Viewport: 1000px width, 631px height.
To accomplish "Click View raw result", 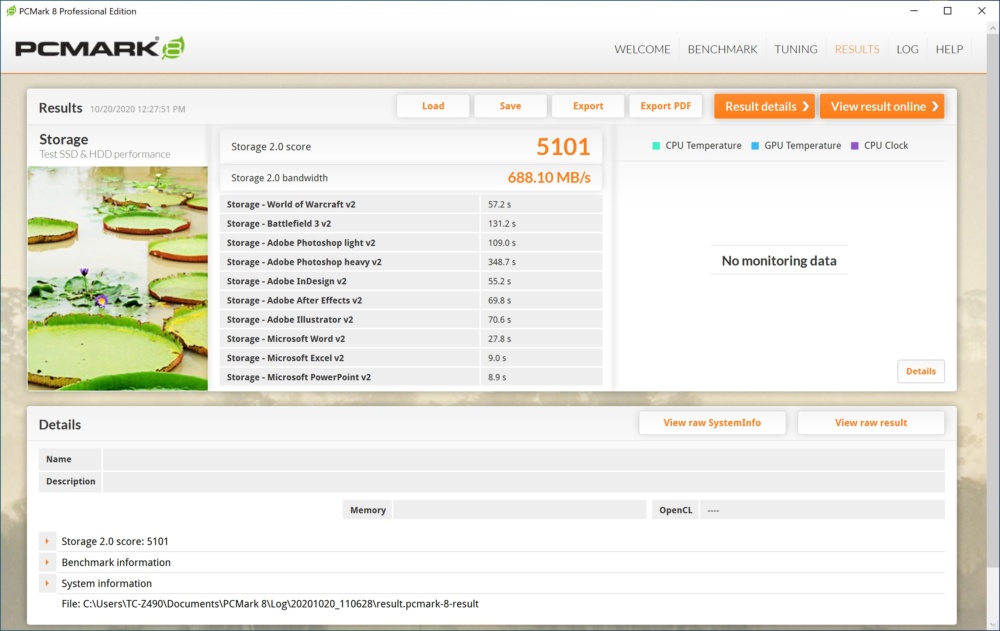I will [x=871, y=422].
